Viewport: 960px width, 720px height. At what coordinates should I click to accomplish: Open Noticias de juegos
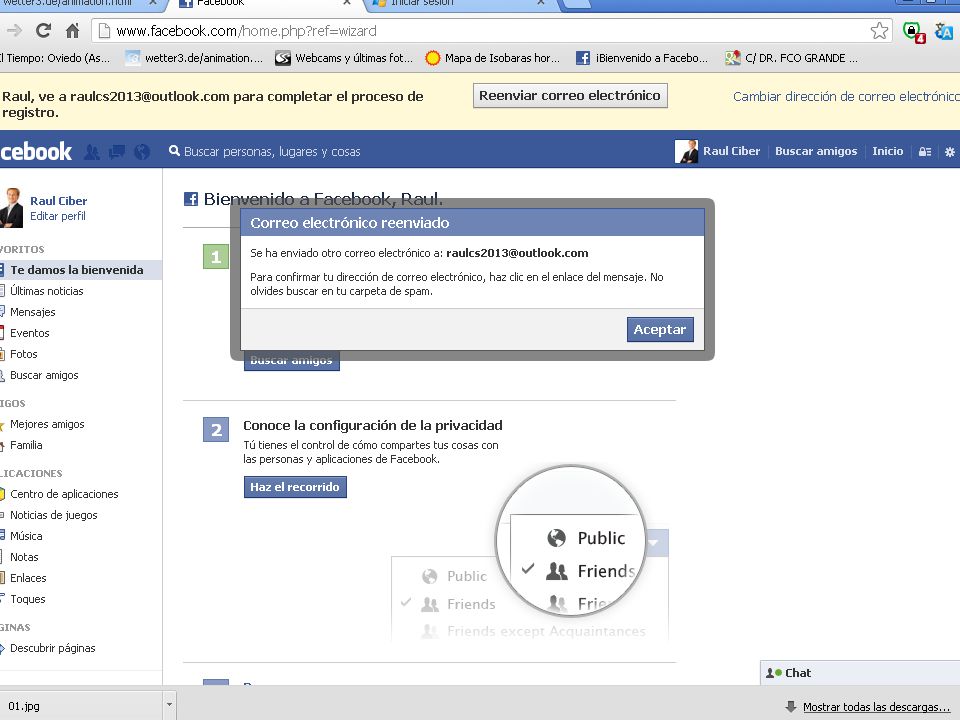(53, 515)
